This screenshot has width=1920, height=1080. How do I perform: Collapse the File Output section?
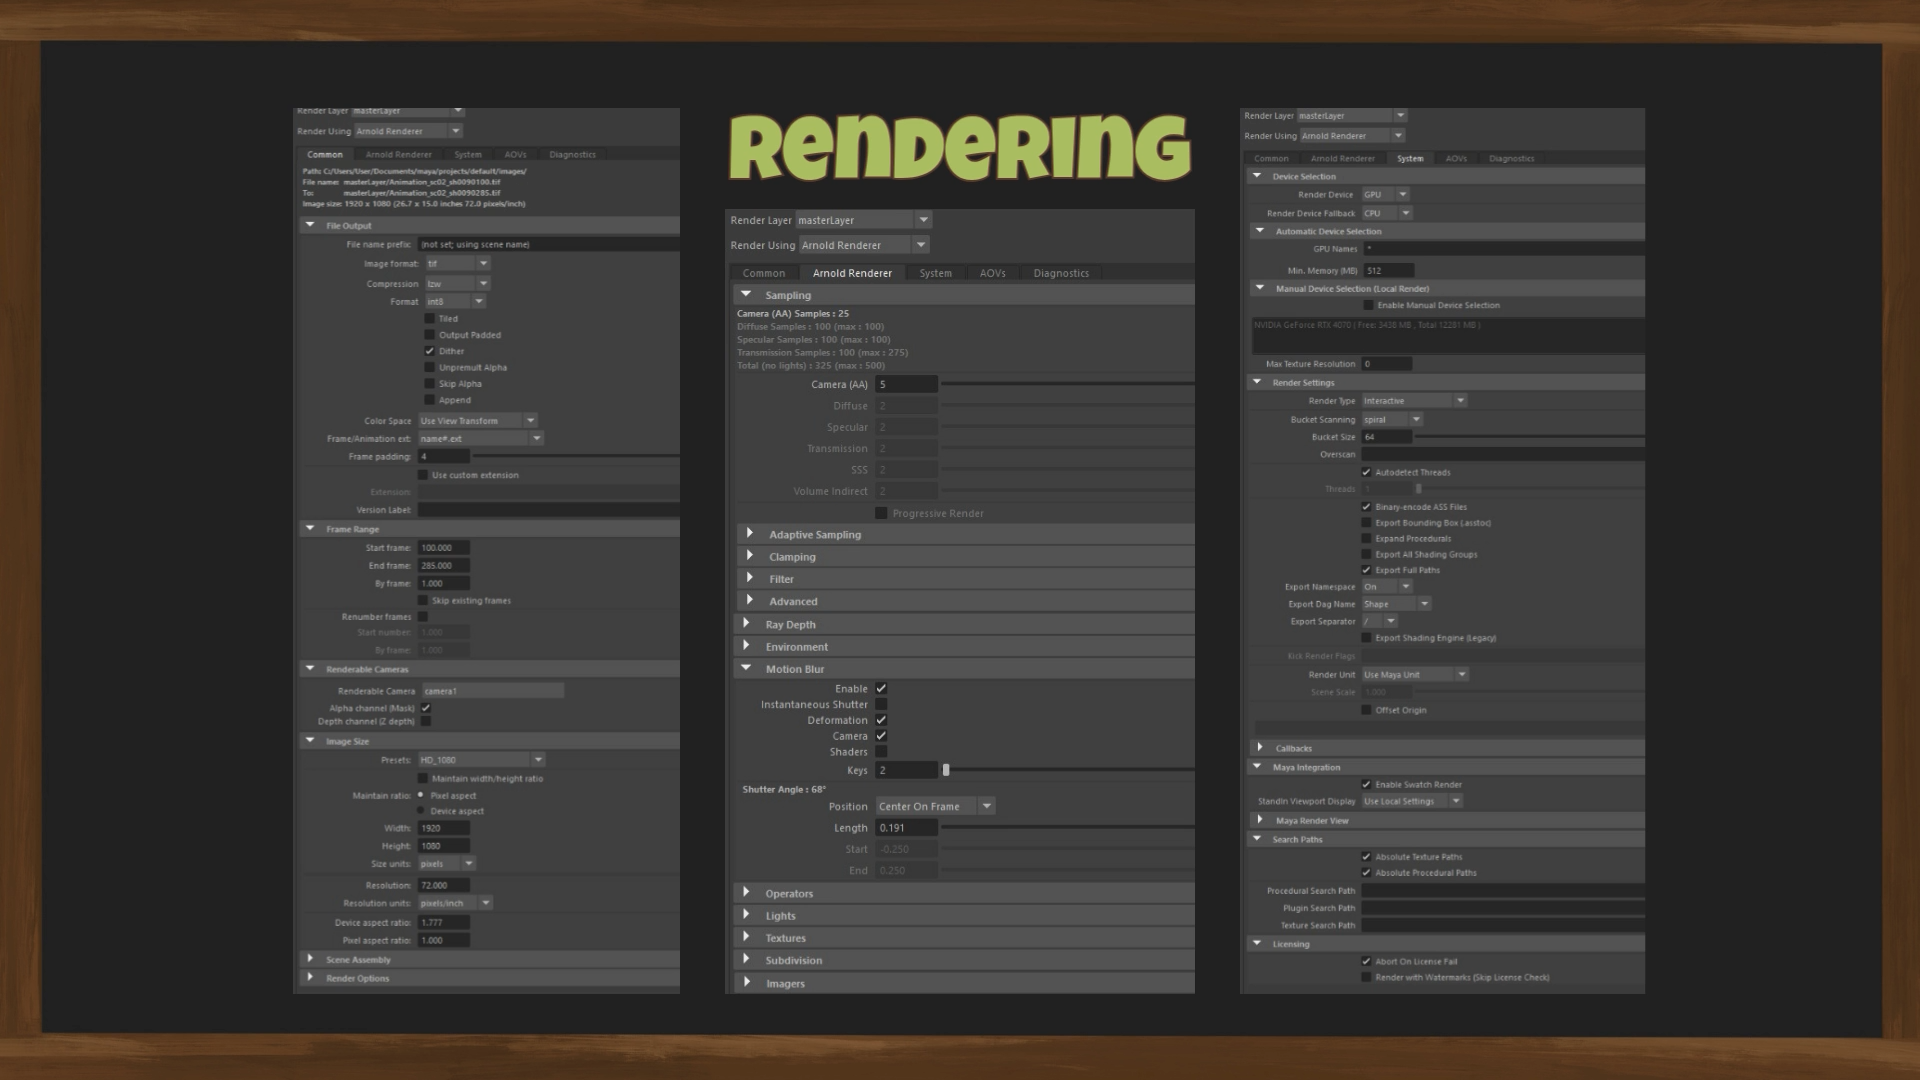pyautogui.click(x=310, y=225)
